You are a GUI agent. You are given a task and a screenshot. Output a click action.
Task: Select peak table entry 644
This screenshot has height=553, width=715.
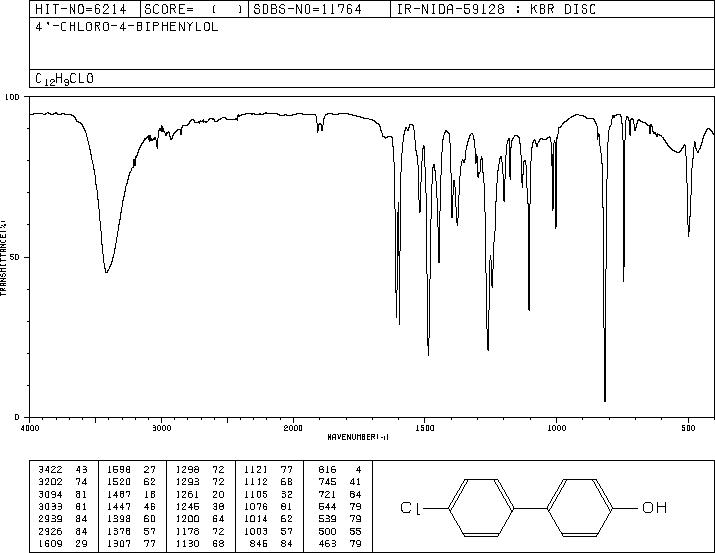point(327,506)
